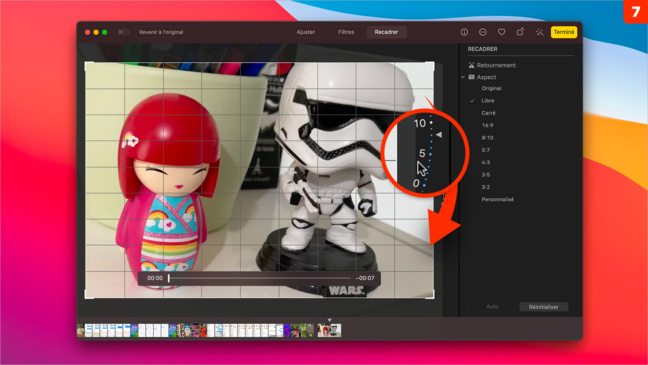Choose the Libre aspect option

[488, 101]
